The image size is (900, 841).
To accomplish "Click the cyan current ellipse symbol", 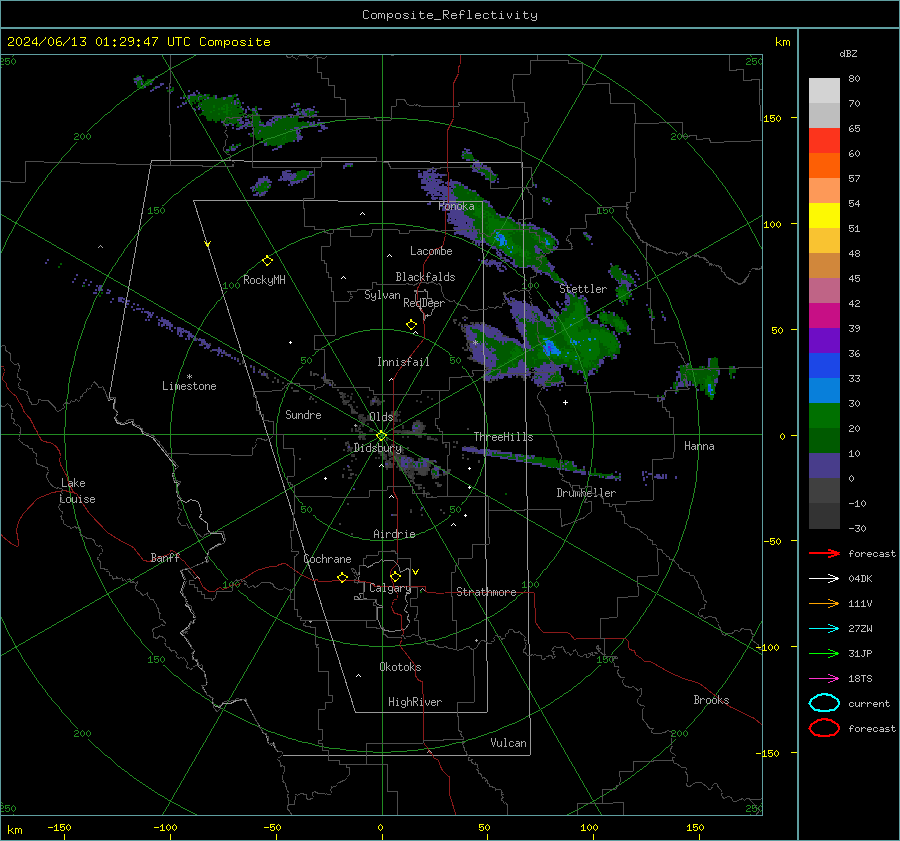I will click(x=824, y=703).
